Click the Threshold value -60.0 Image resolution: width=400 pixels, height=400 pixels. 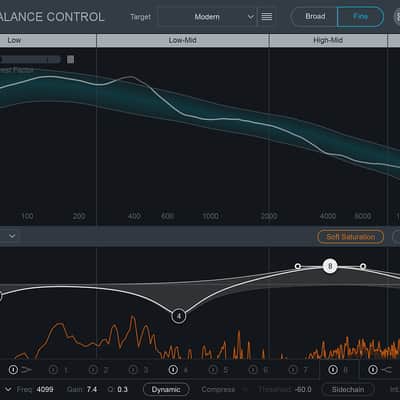(x=303, y=389)
